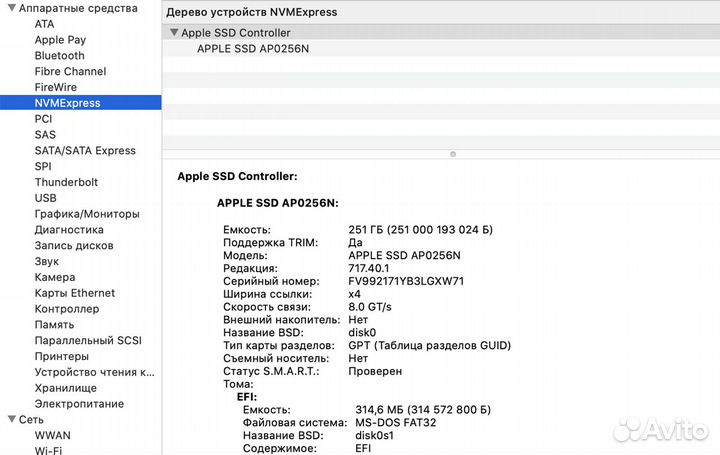Click capacity value 251 ГБ (251 000 193 024 Б)

420,230
